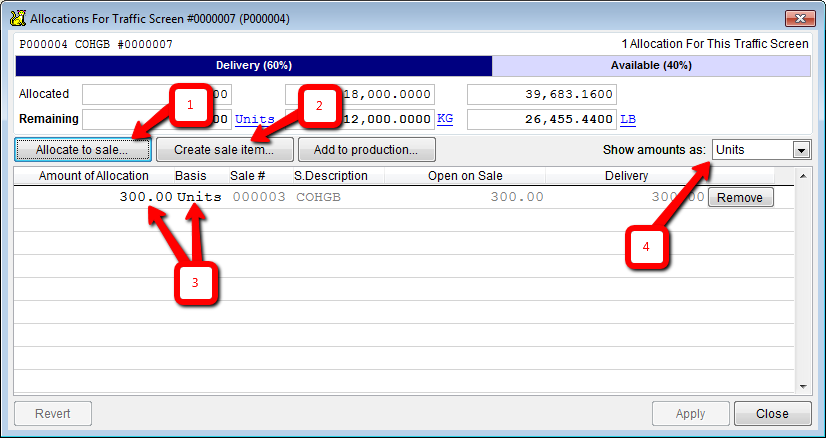Click the Open on Sale 300.00 value
Viewport: 826px width, 438px height.
point(517,197)
